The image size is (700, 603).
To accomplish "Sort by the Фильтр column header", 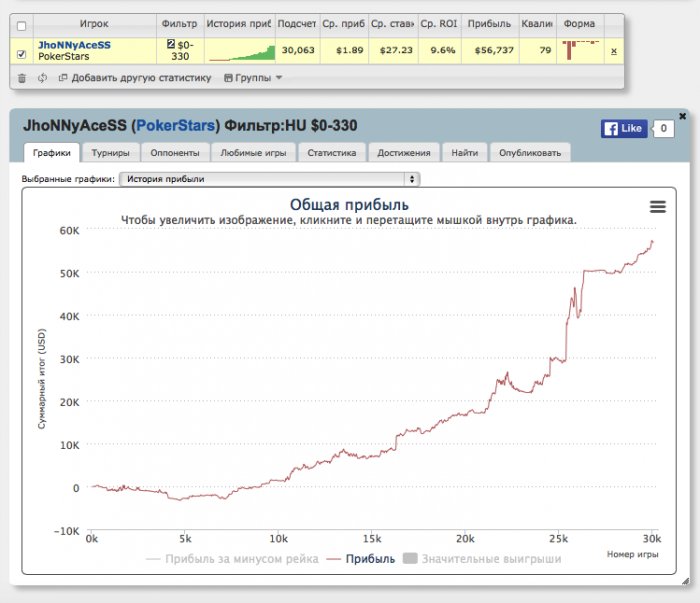I will [x=179, y=24].
